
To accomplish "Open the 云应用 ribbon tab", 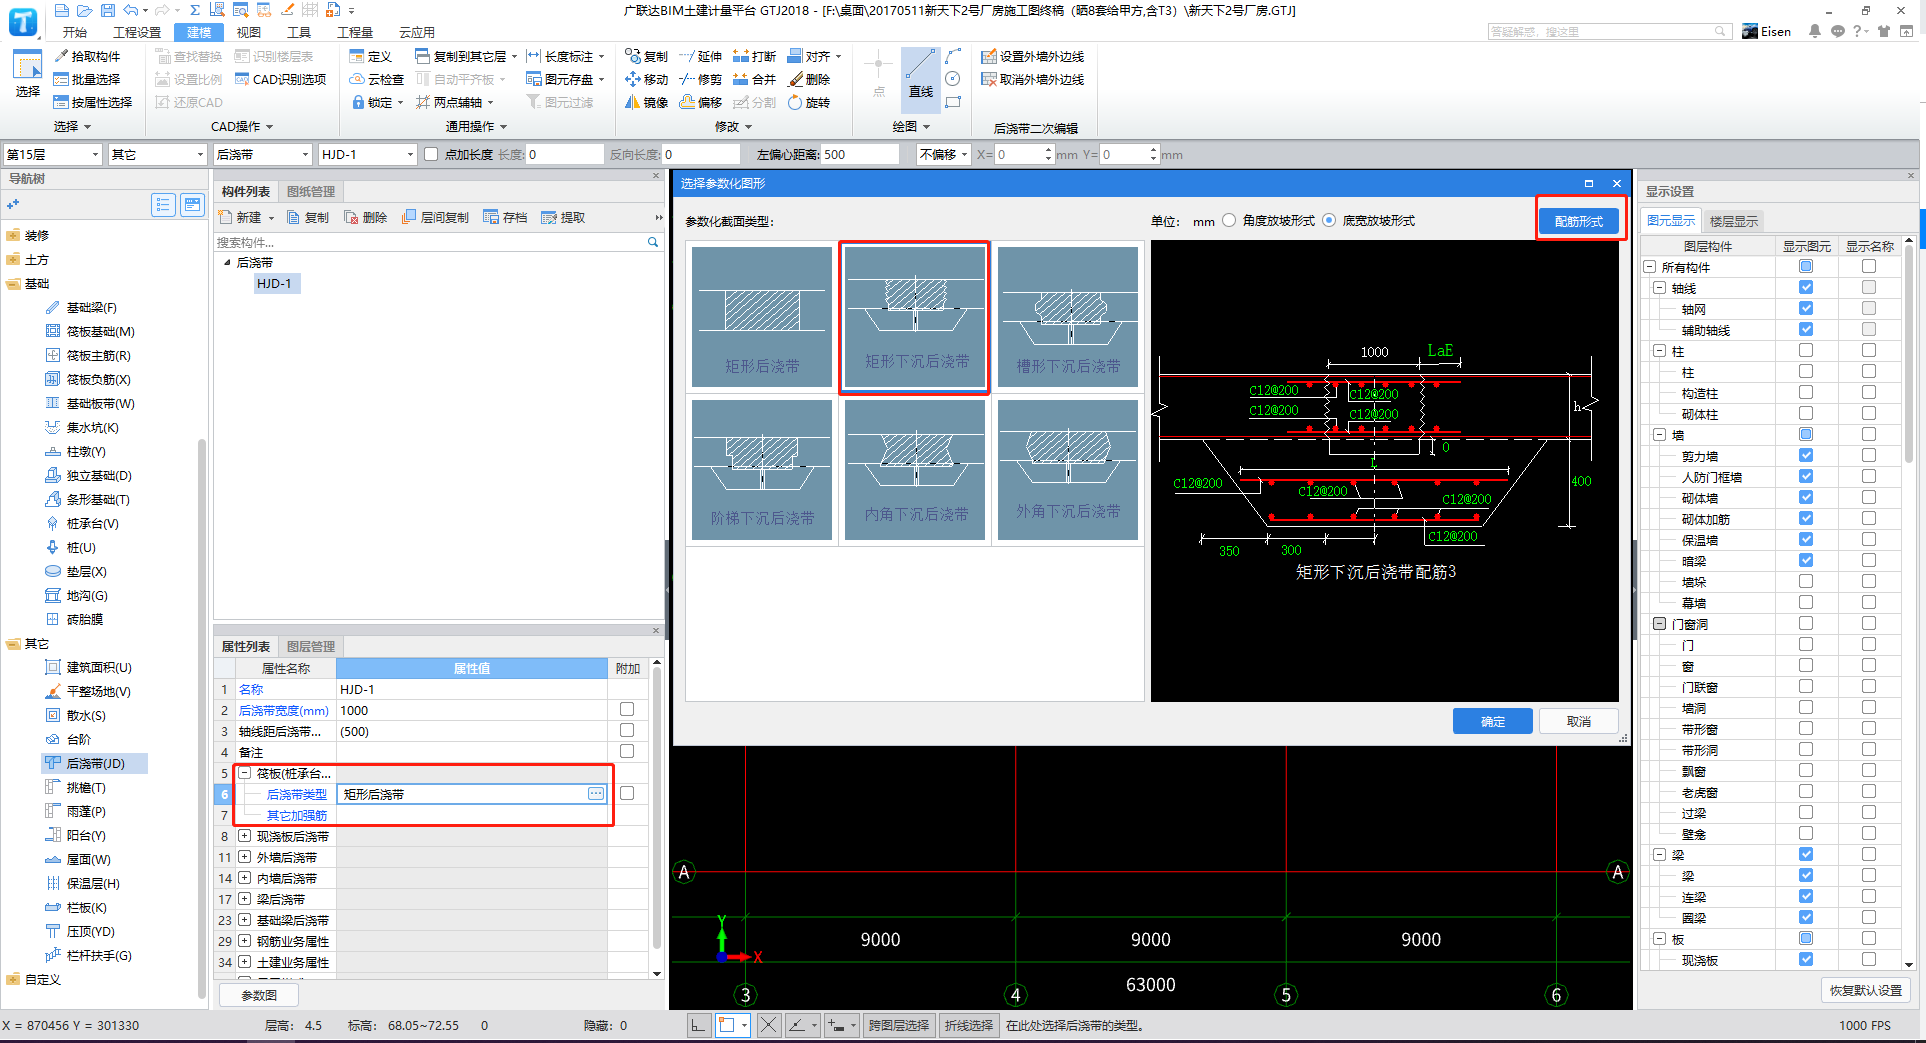I will click(x=417, y=32).
